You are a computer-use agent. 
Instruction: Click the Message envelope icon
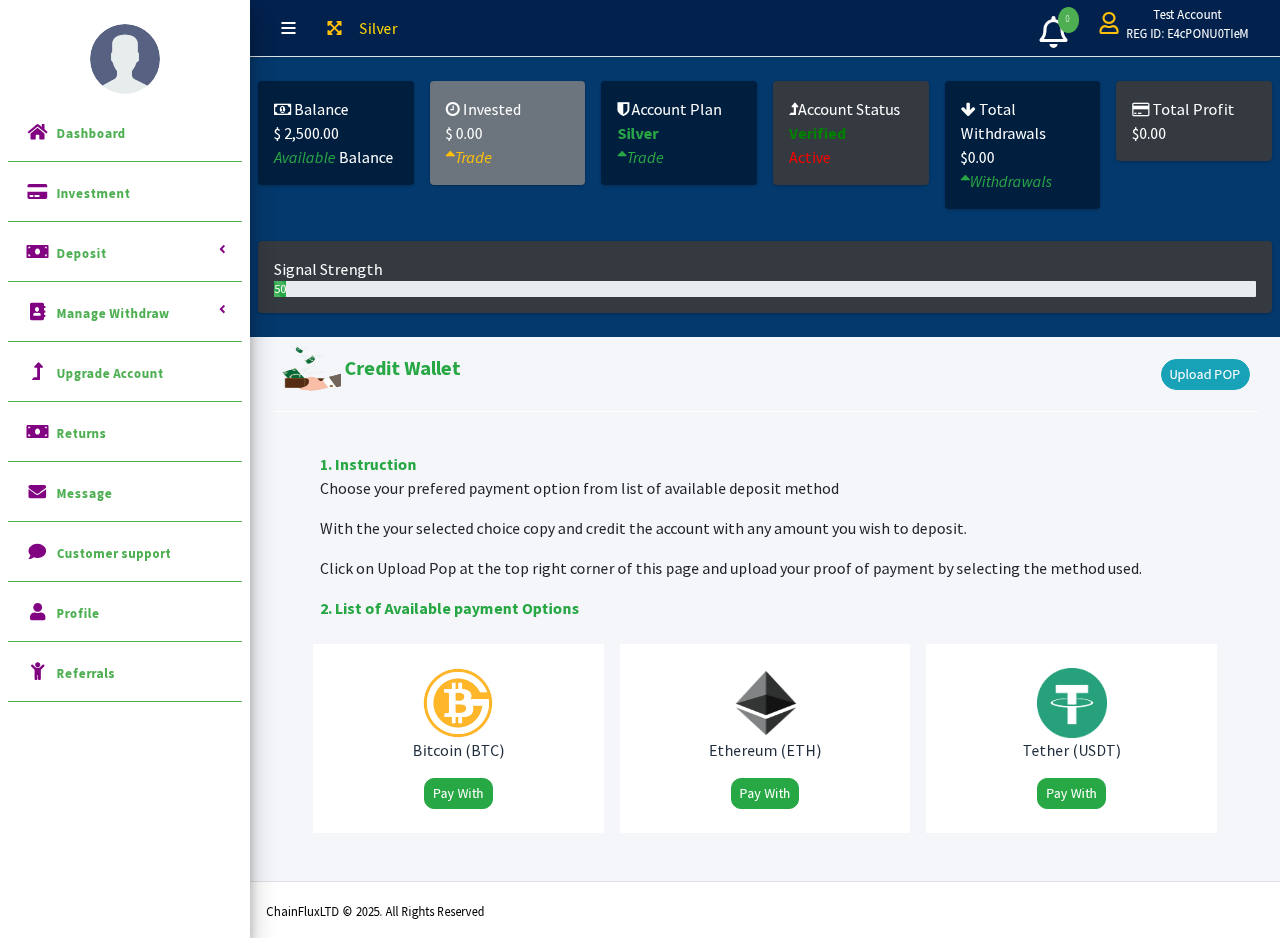click(38, 492)
